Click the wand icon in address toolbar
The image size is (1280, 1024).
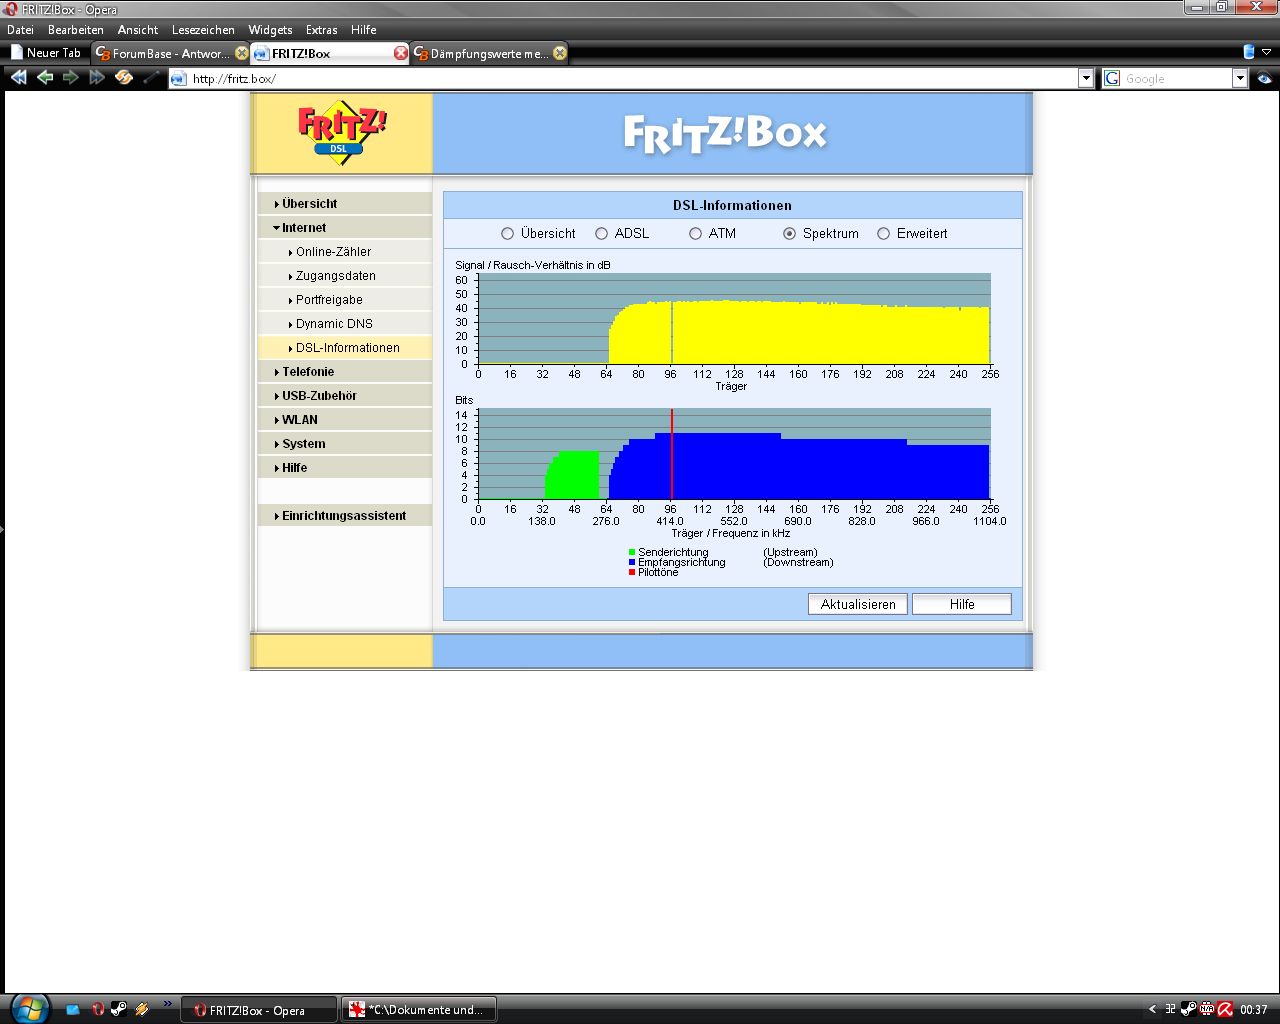pyautogui.click(x=150, y=78)
